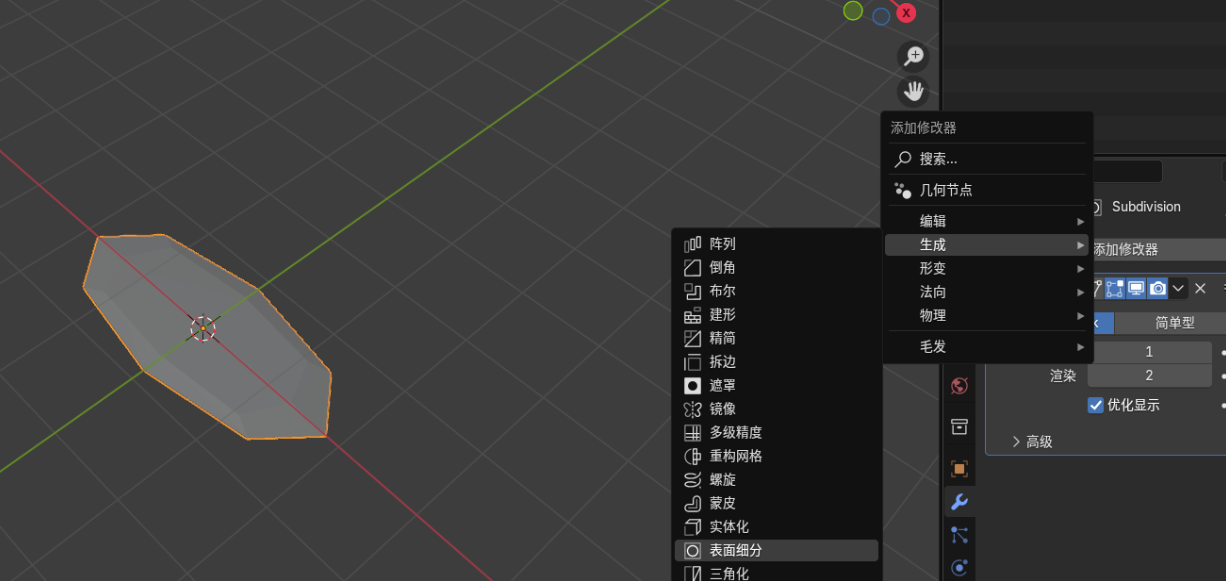This screenshot has height=581, width=1226.
Task: Toggle modifier viewport display monitor icon
Action: coord(1136,289)
